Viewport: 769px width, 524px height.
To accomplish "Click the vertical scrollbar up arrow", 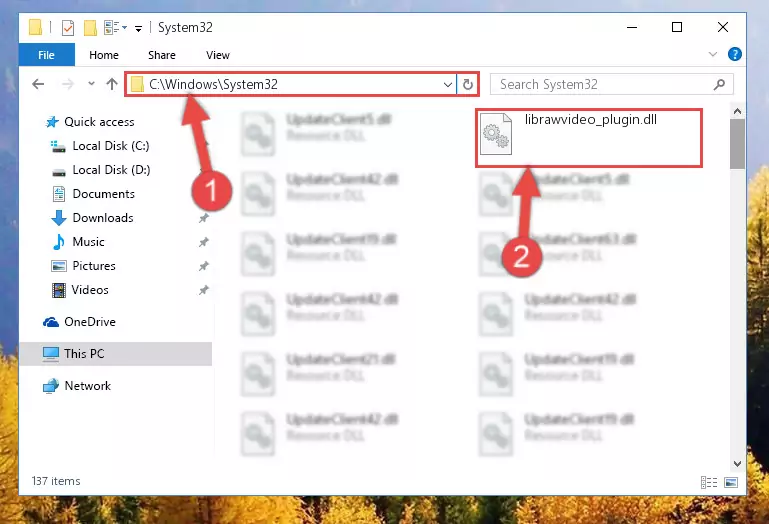I will click(737, 111).
